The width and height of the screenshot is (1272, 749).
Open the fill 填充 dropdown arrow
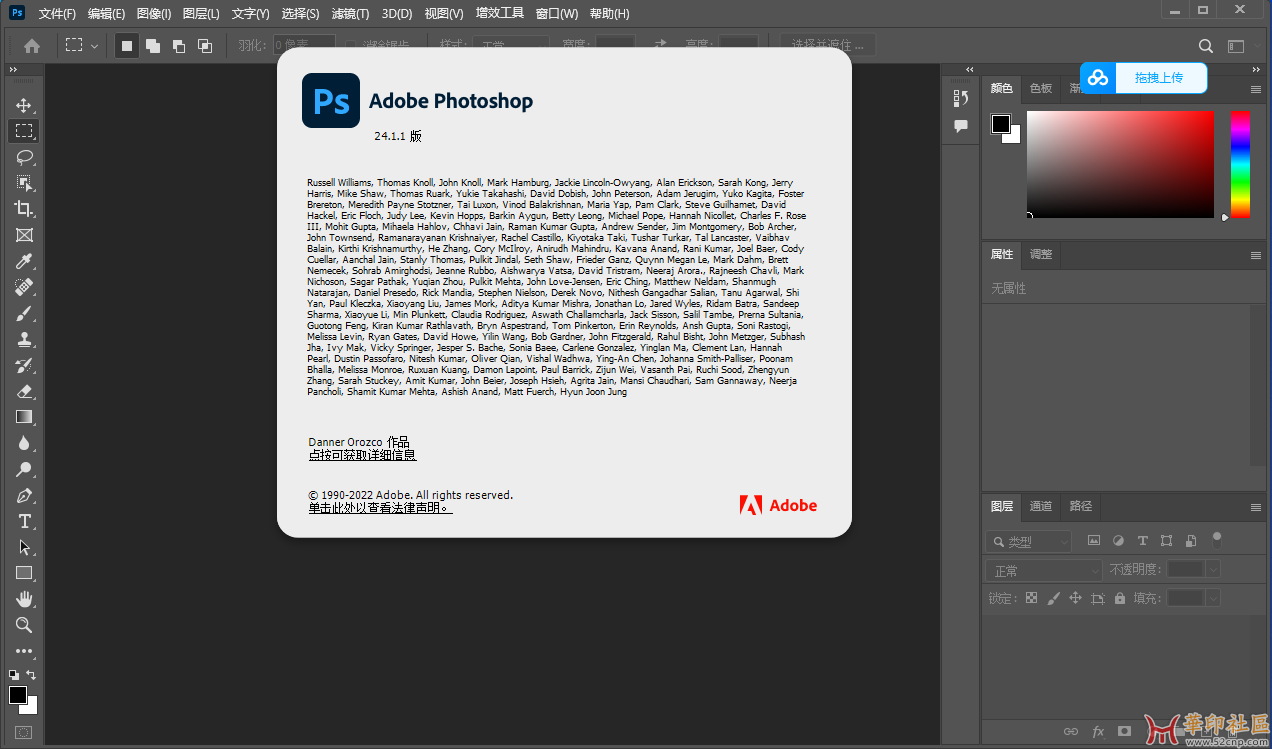[1213, 598]
